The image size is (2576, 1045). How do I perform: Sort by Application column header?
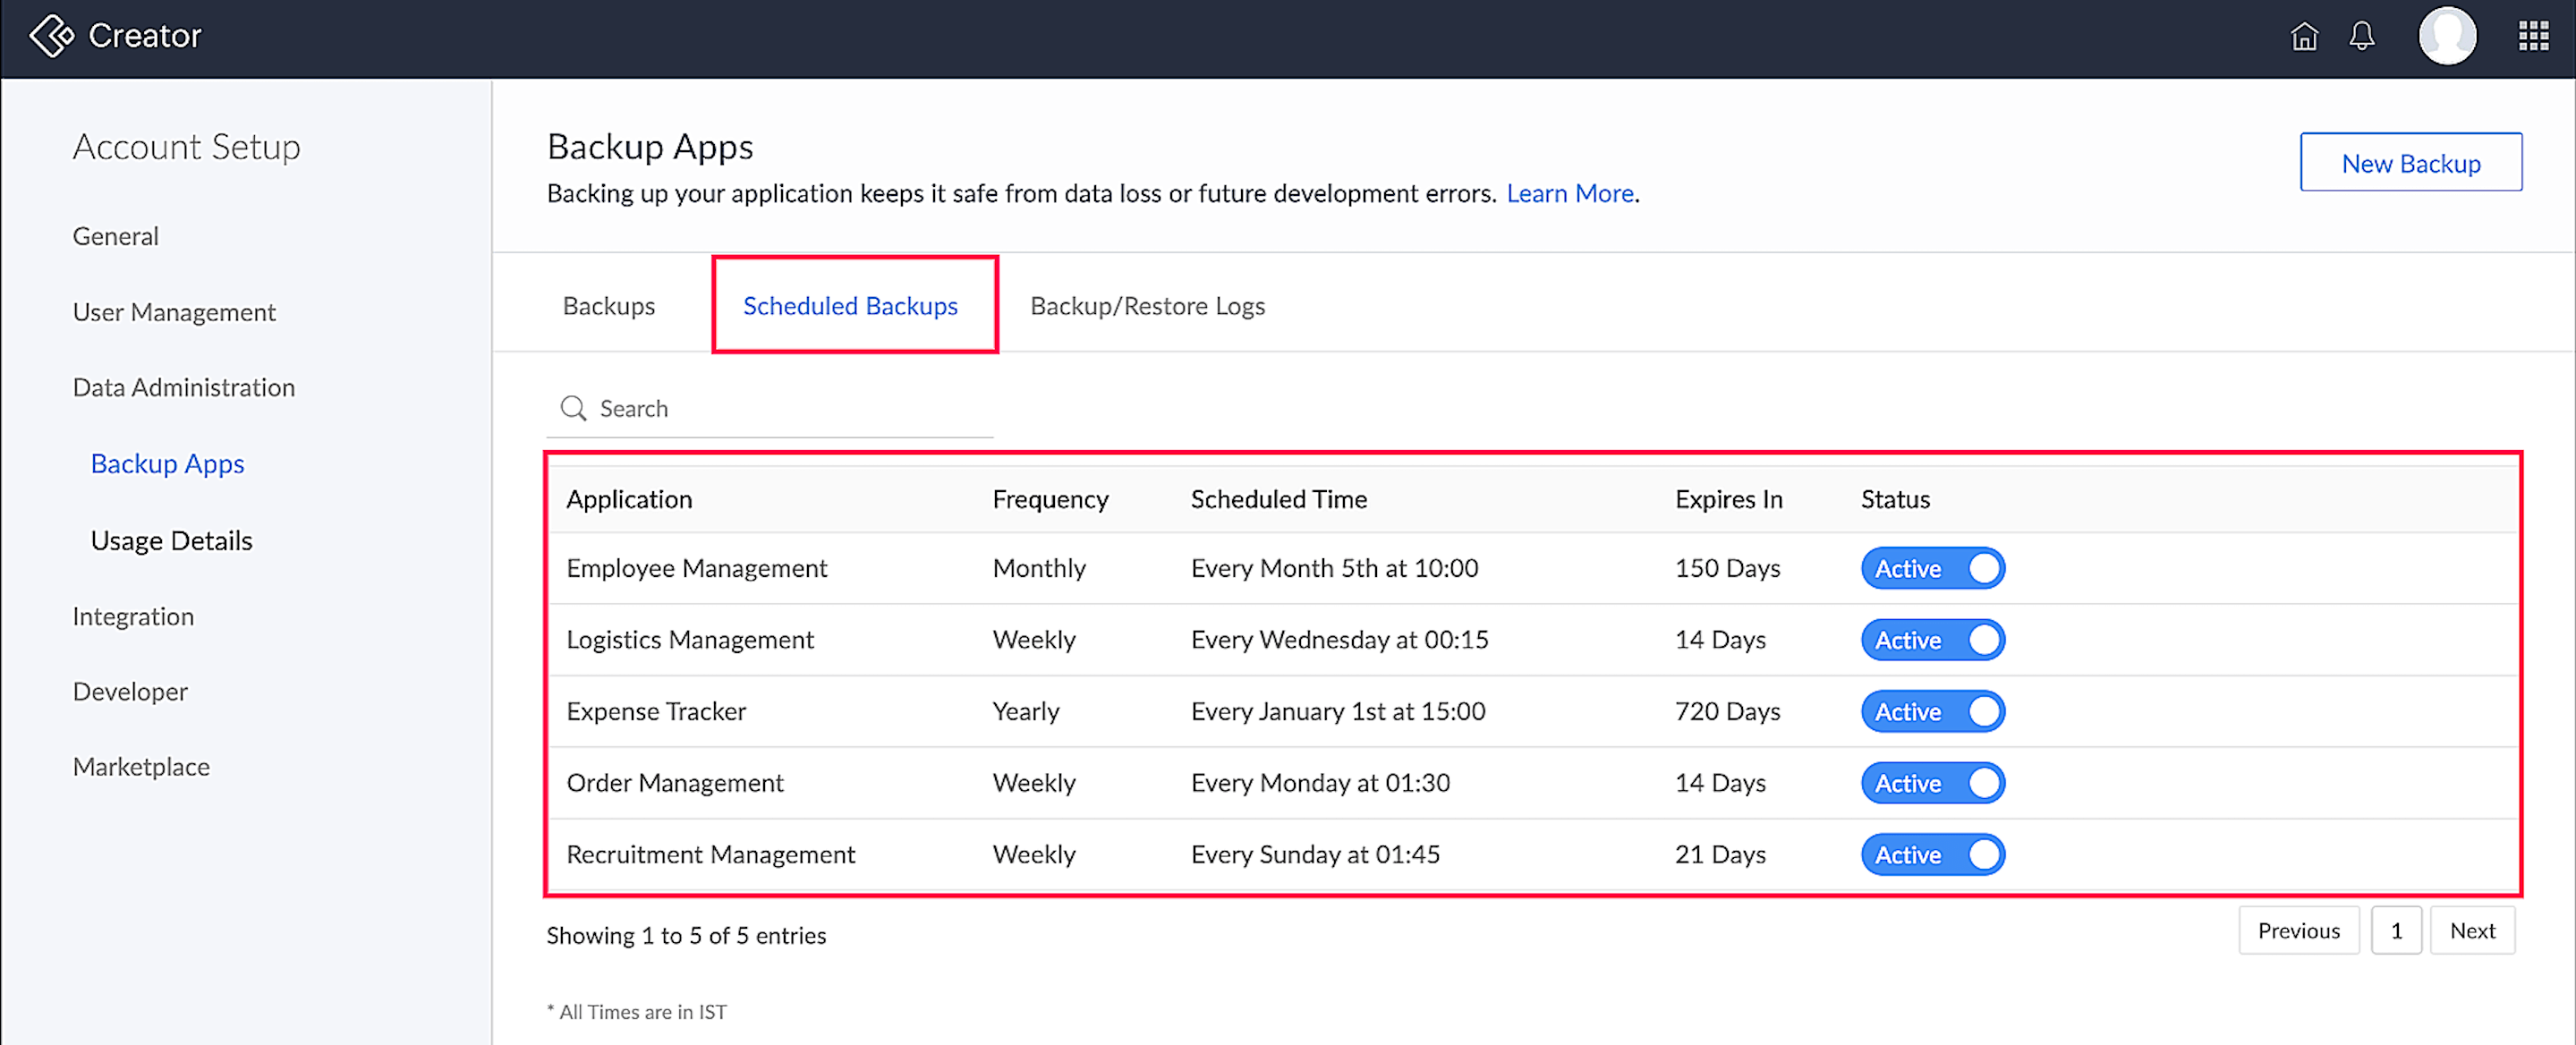point(629,499)
